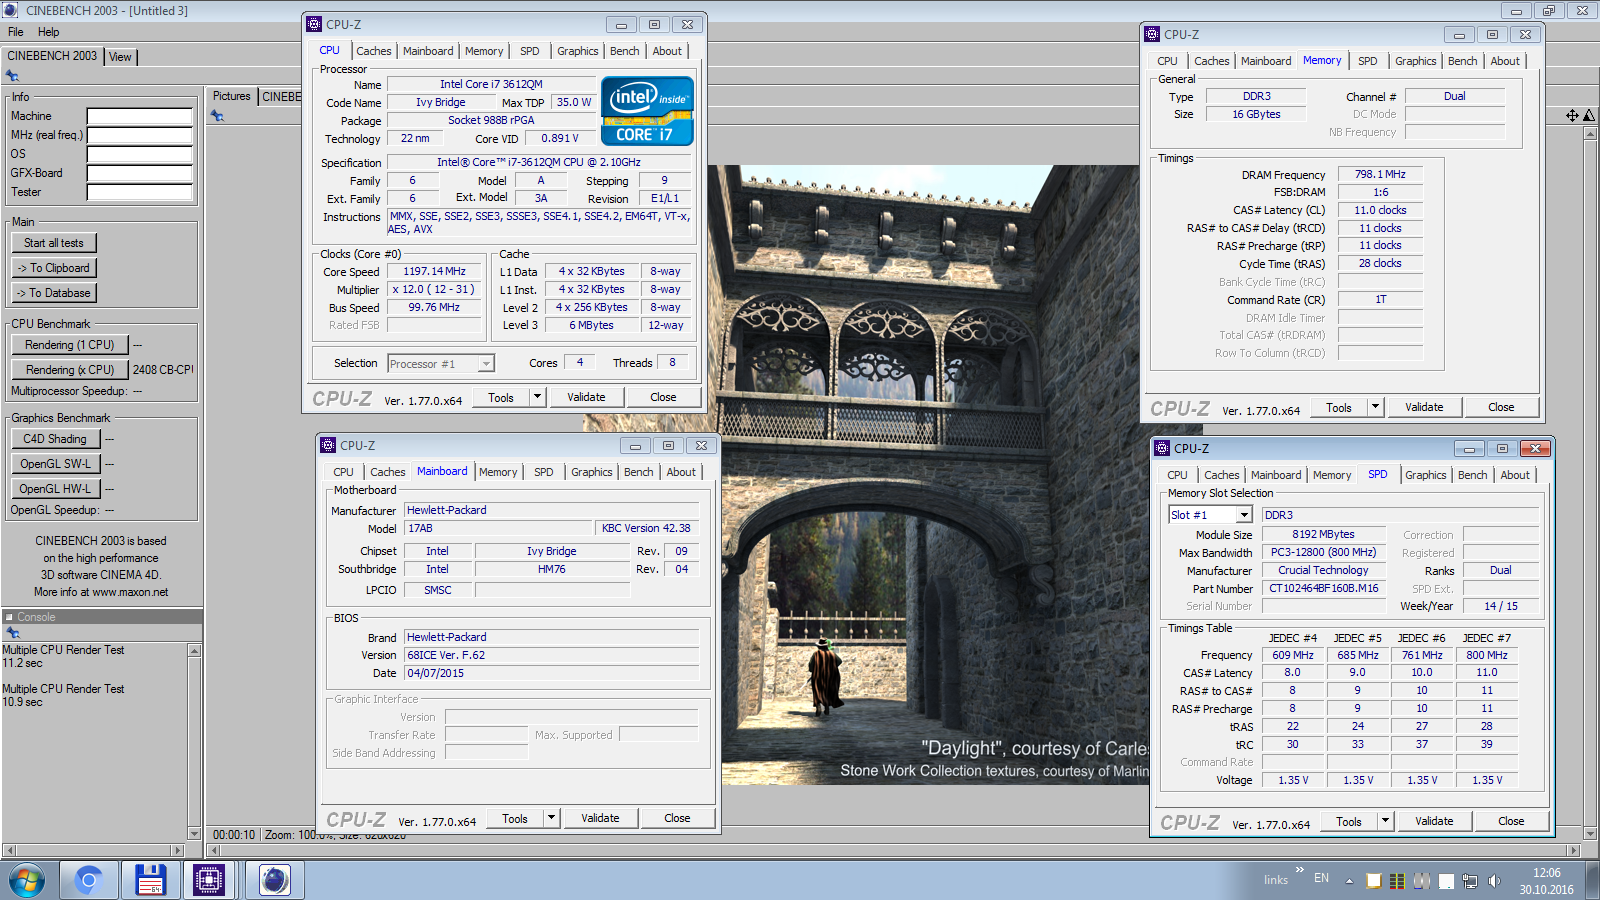Click the floppy disk taskbar icon
Image resolution: width=1600 pixels, height=900 pixels.
point(150,880)
